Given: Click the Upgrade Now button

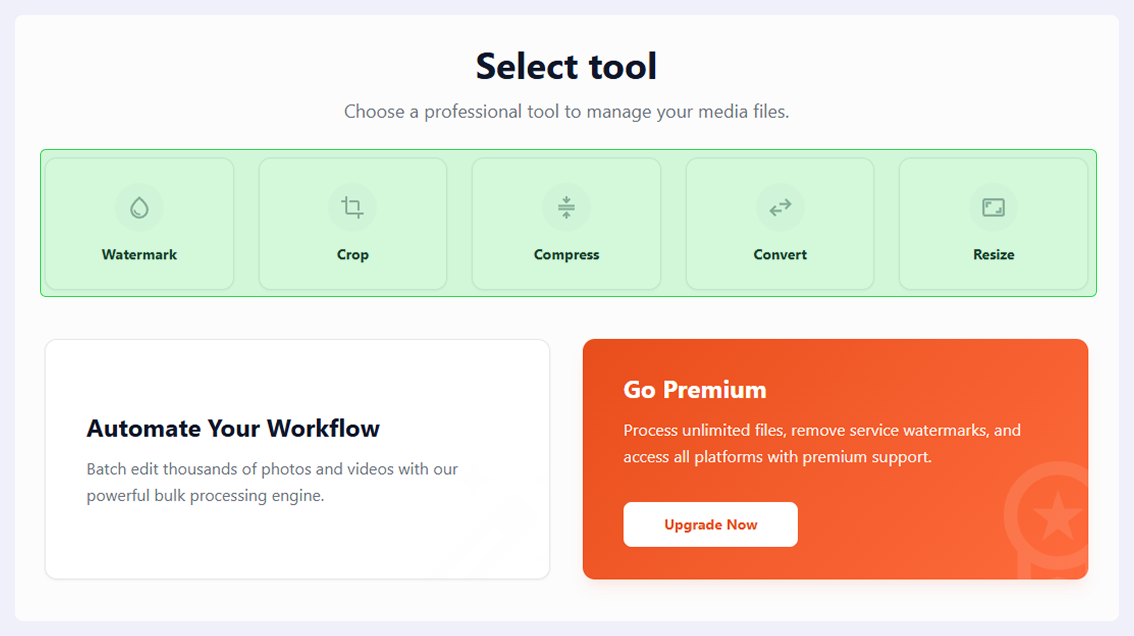Looking at the screenshot, I should (710, 525).
